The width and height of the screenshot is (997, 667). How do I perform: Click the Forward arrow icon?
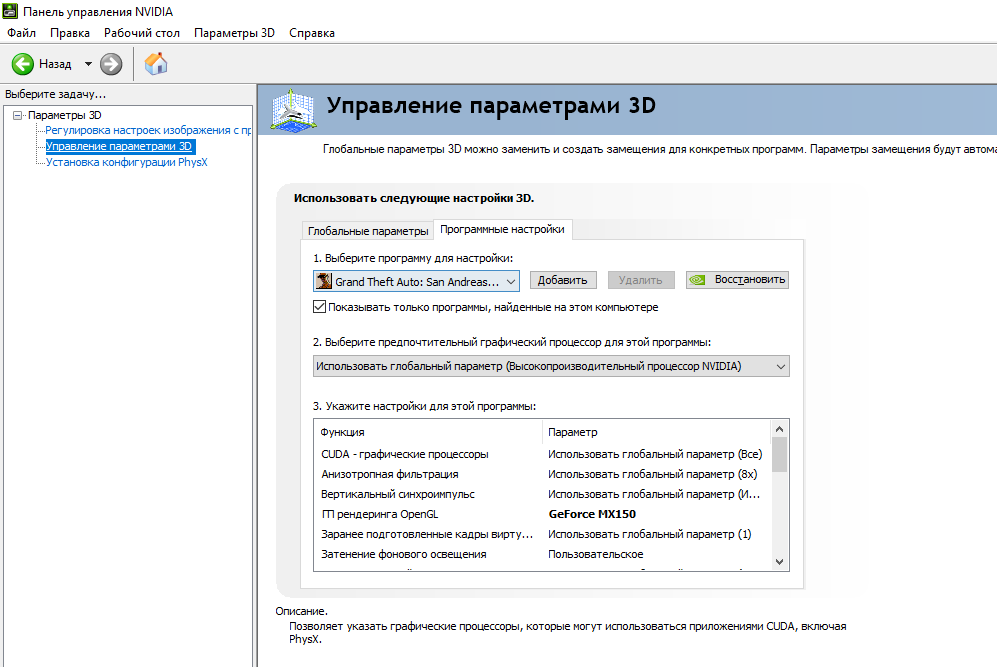click(x=111, y=64)
